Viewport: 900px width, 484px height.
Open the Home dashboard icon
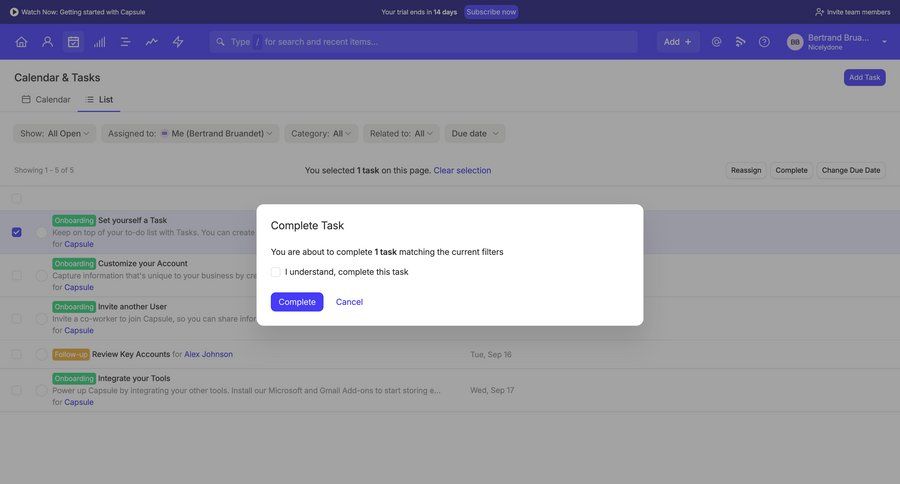[x=21, y=42]
